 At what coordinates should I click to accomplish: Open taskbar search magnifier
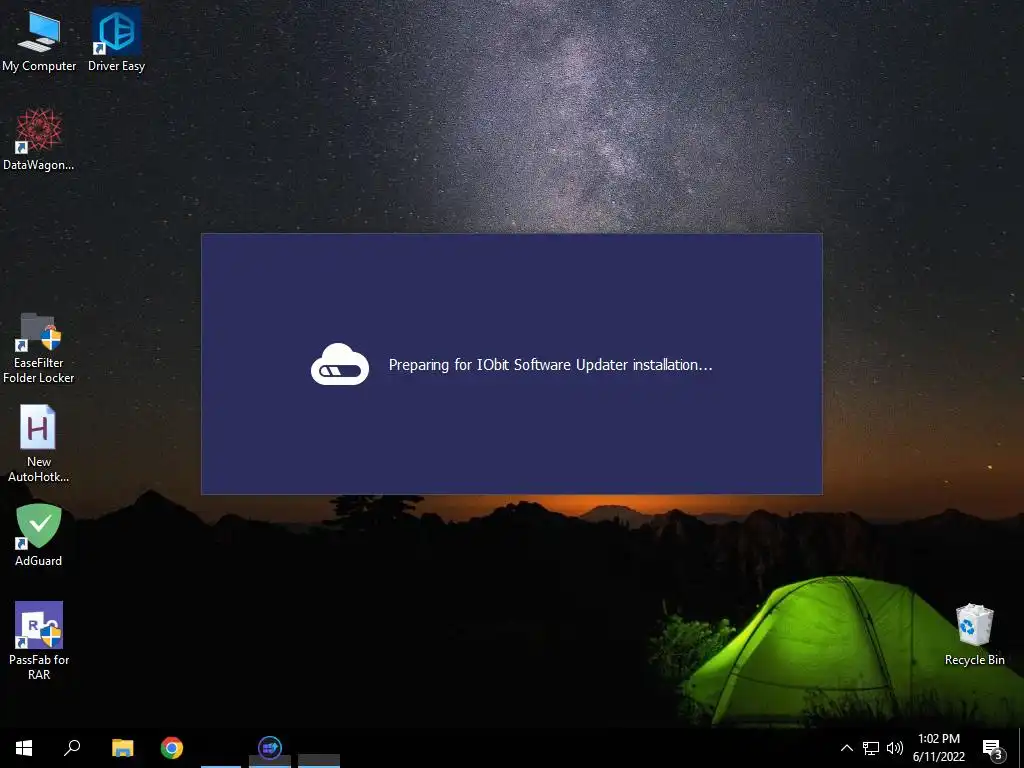[x=72, y=748]
